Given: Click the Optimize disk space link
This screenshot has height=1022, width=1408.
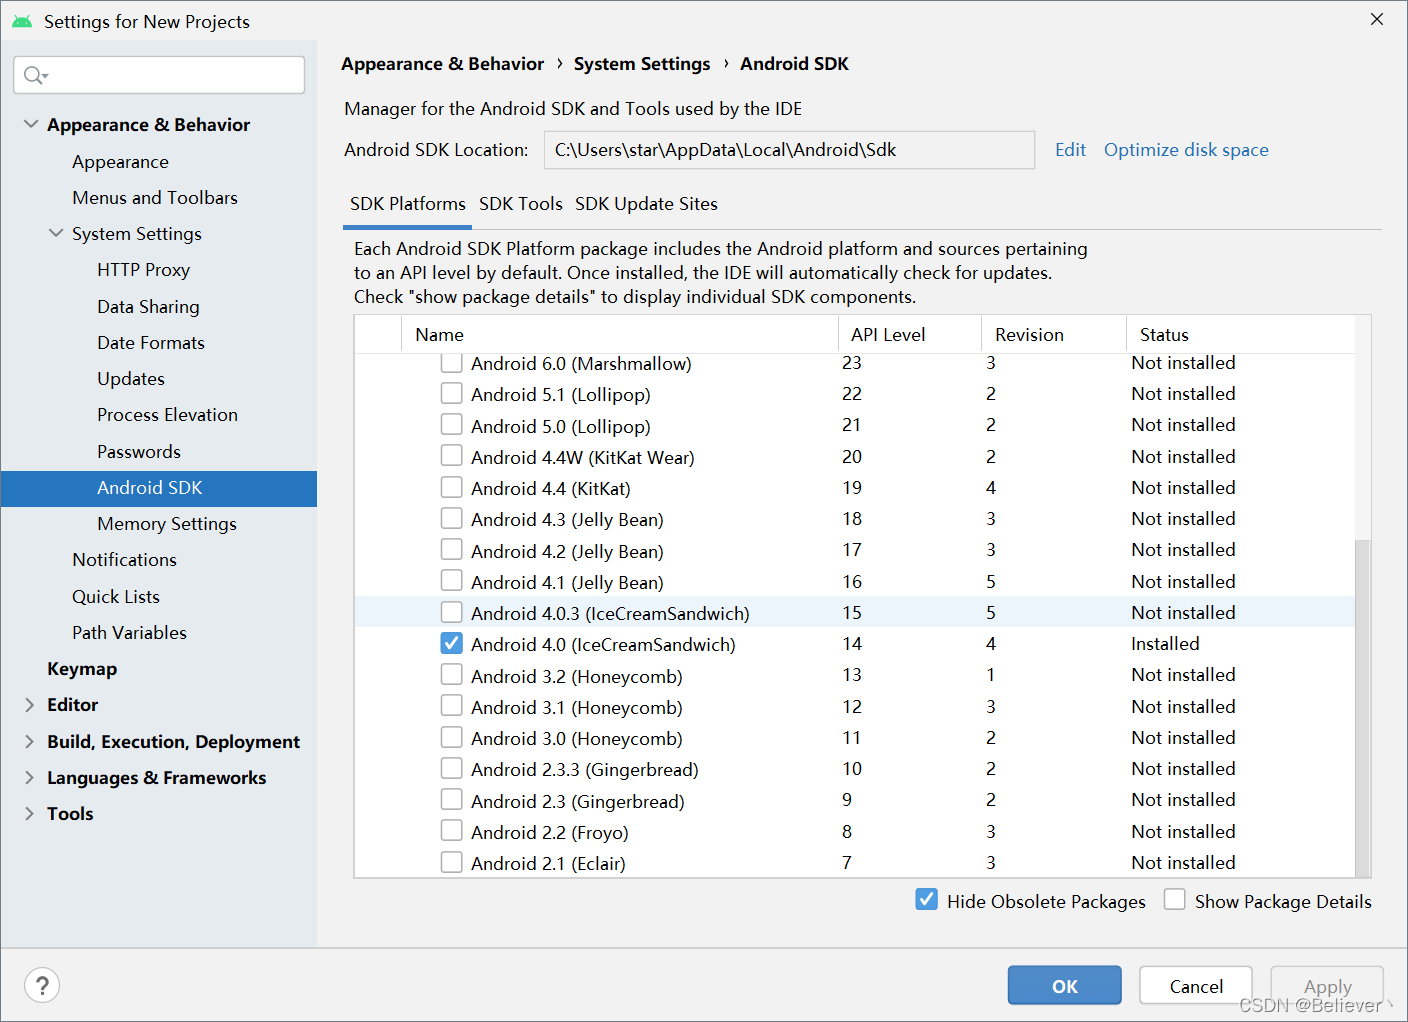Looking at the screenshot, I should (x=1186, y=150).
